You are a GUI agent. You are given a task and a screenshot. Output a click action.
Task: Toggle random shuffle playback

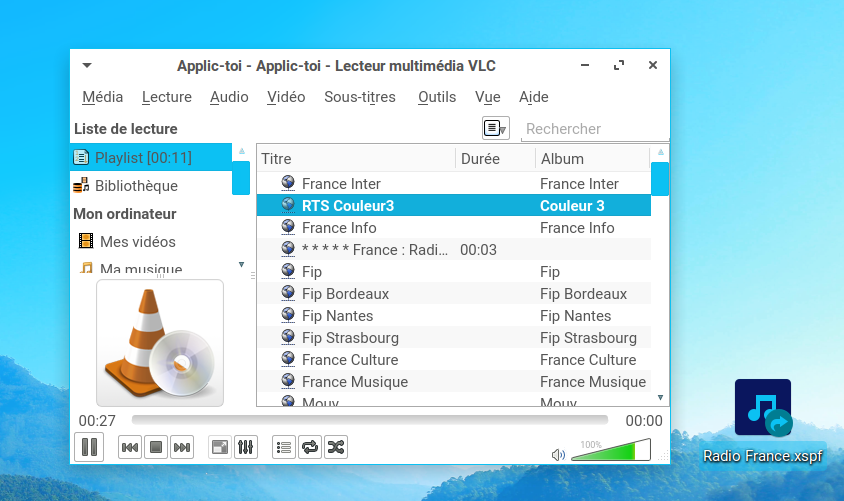336,447
